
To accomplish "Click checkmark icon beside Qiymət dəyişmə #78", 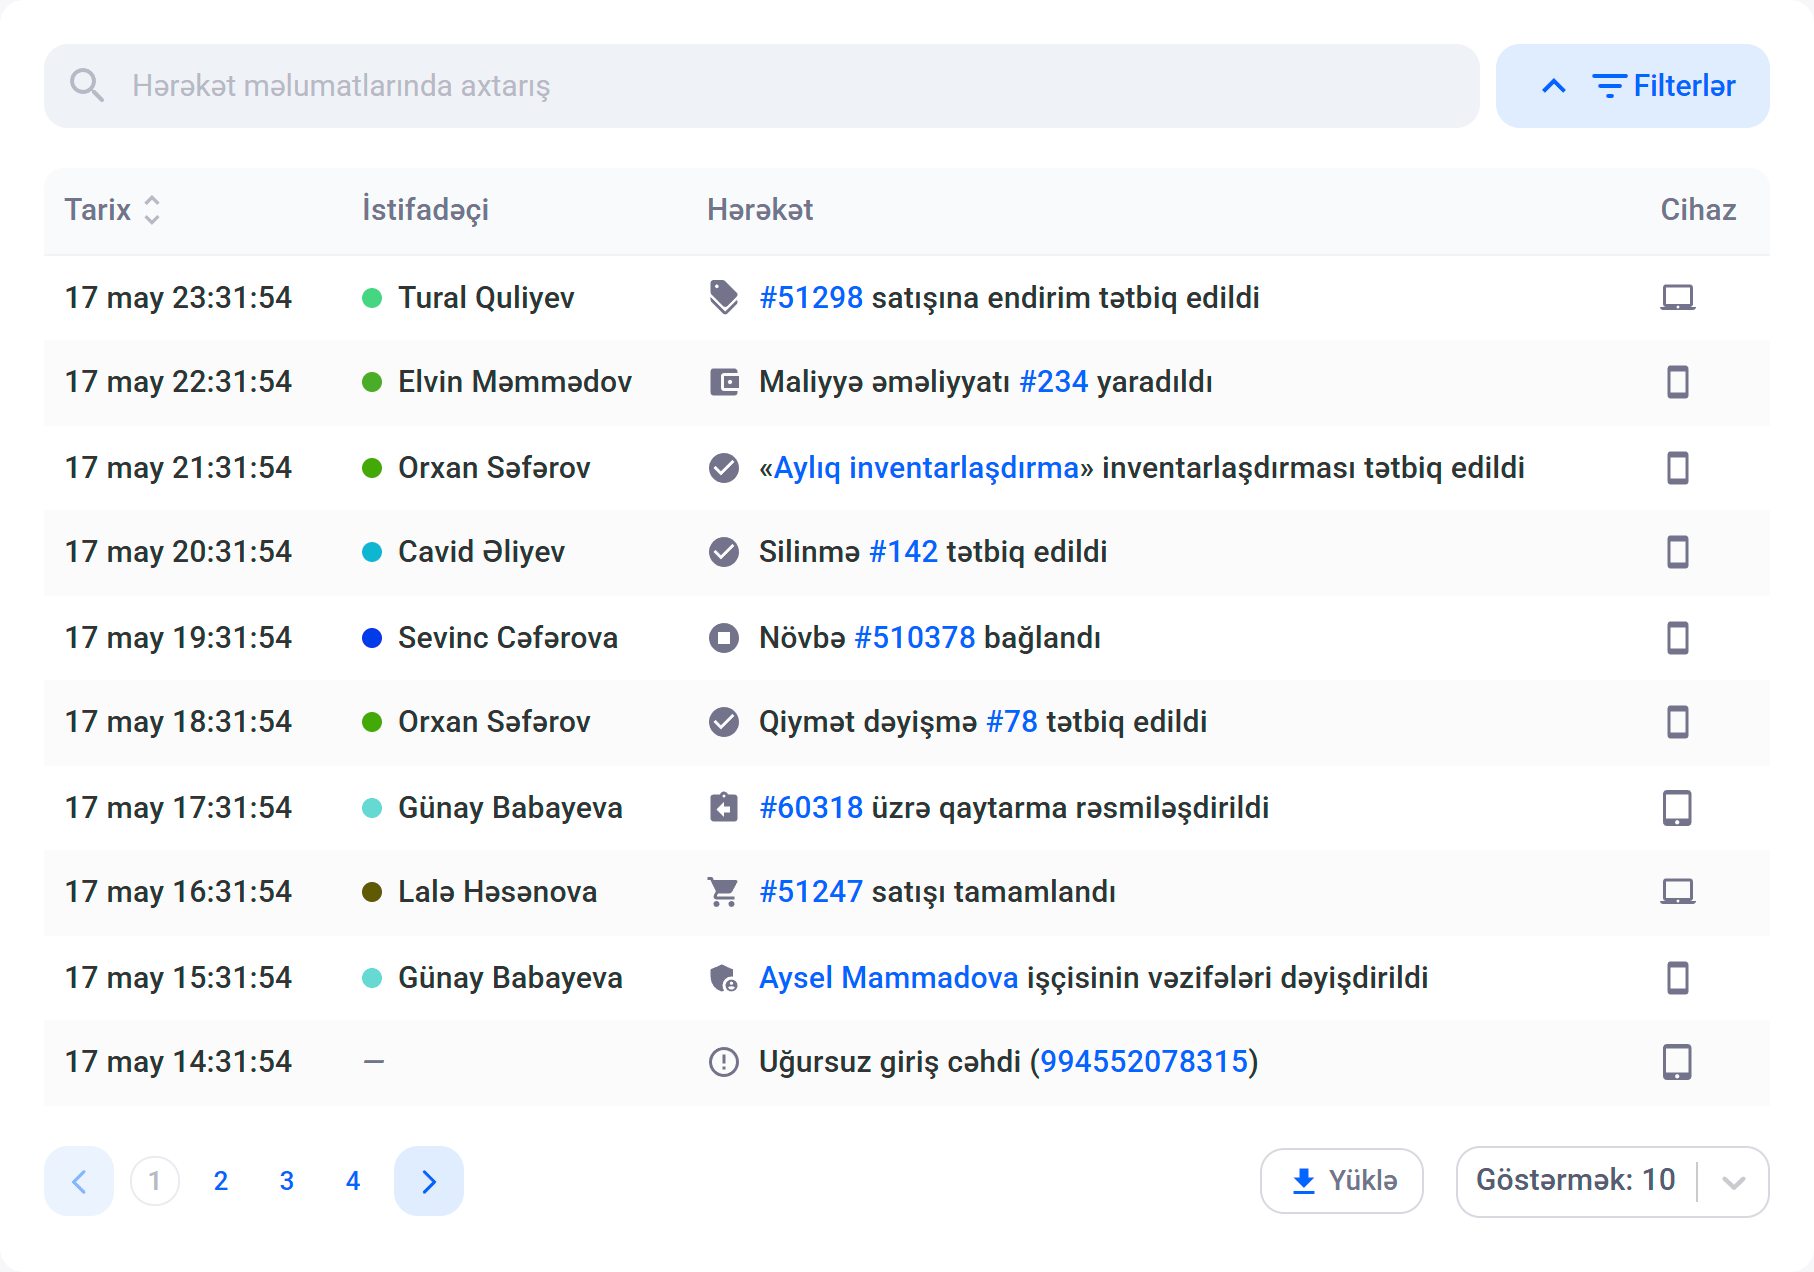I will pyautogui.click(x=723, y=722).
